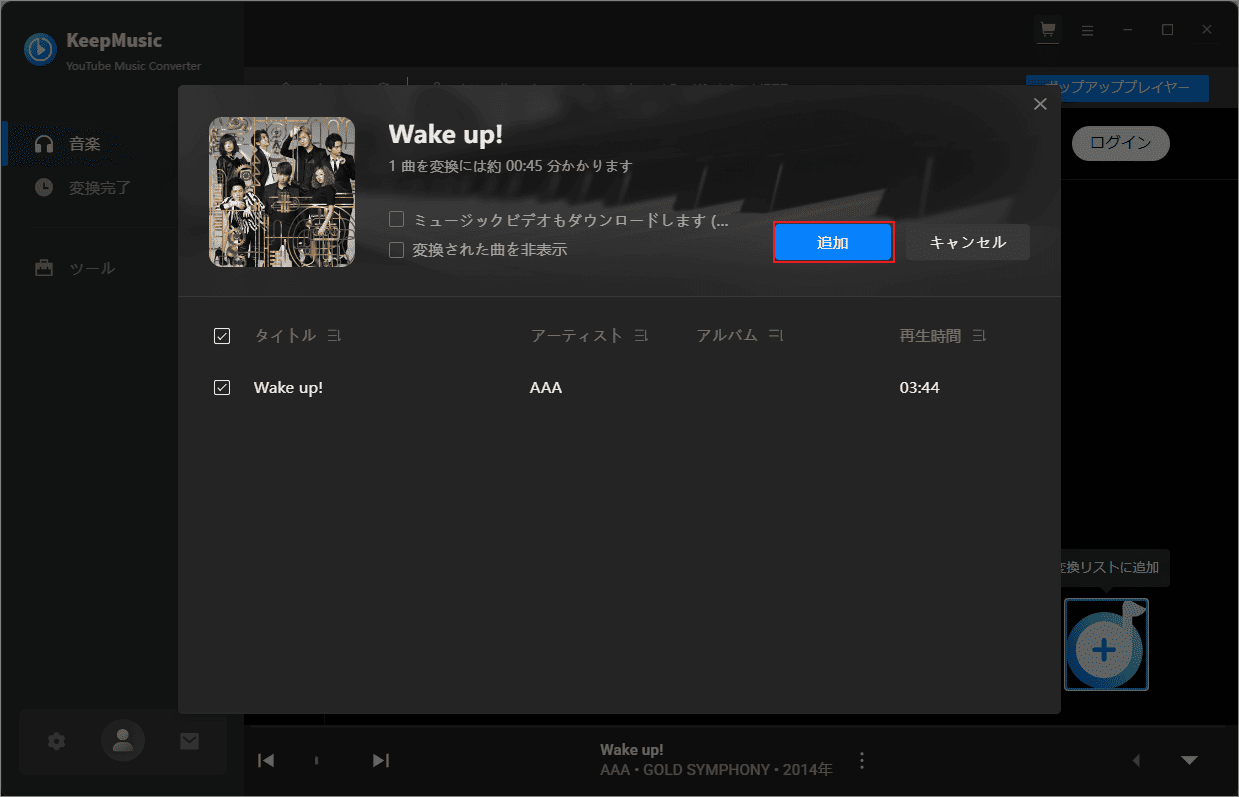1239x797 pixels.
Task: Click the キャンセル button
Action: click(x=967, y=243)
